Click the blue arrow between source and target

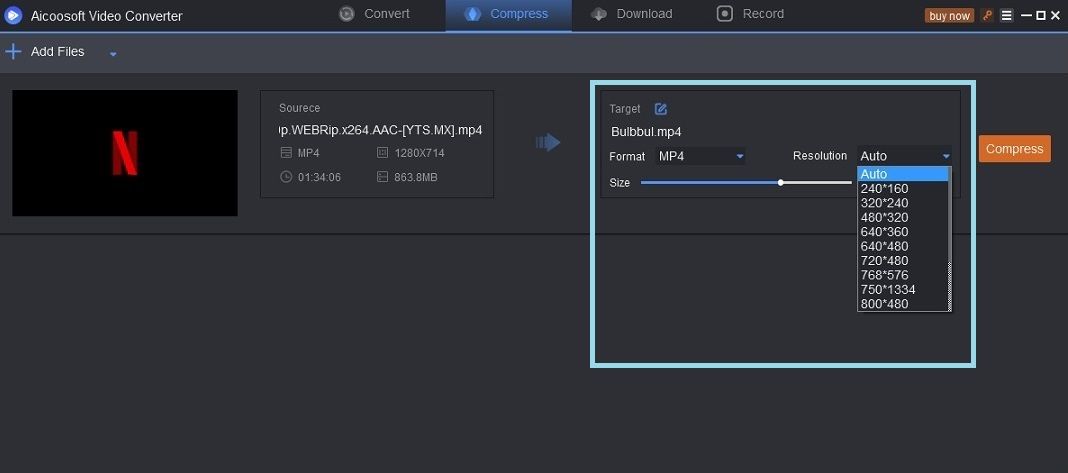548,143
